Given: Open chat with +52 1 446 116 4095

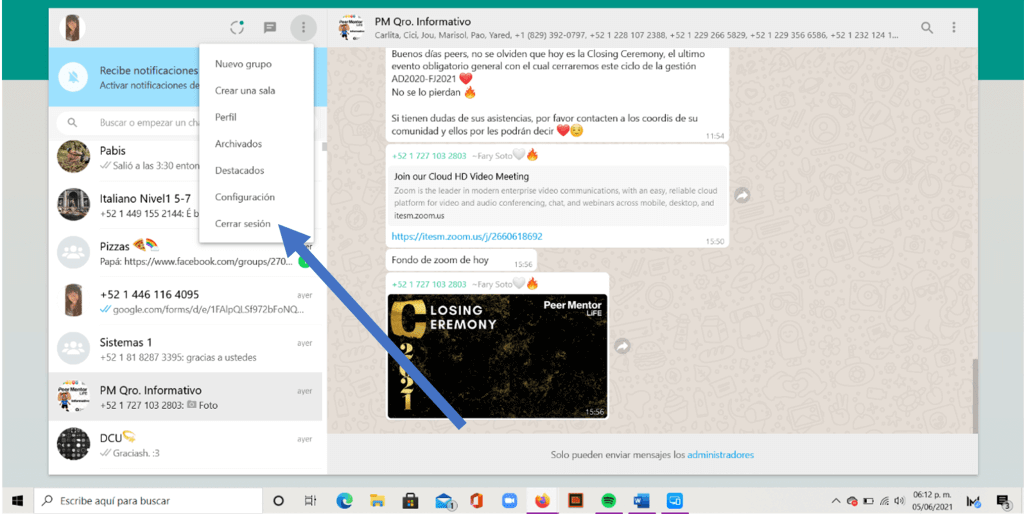Looking at the screenshot, I should click(x=185, y=301).
